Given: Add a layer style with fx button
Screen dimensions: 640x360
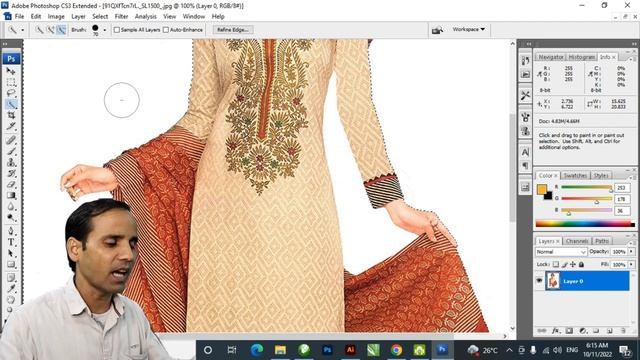Looking at the screenshot, I should click(x=556, y=330).
